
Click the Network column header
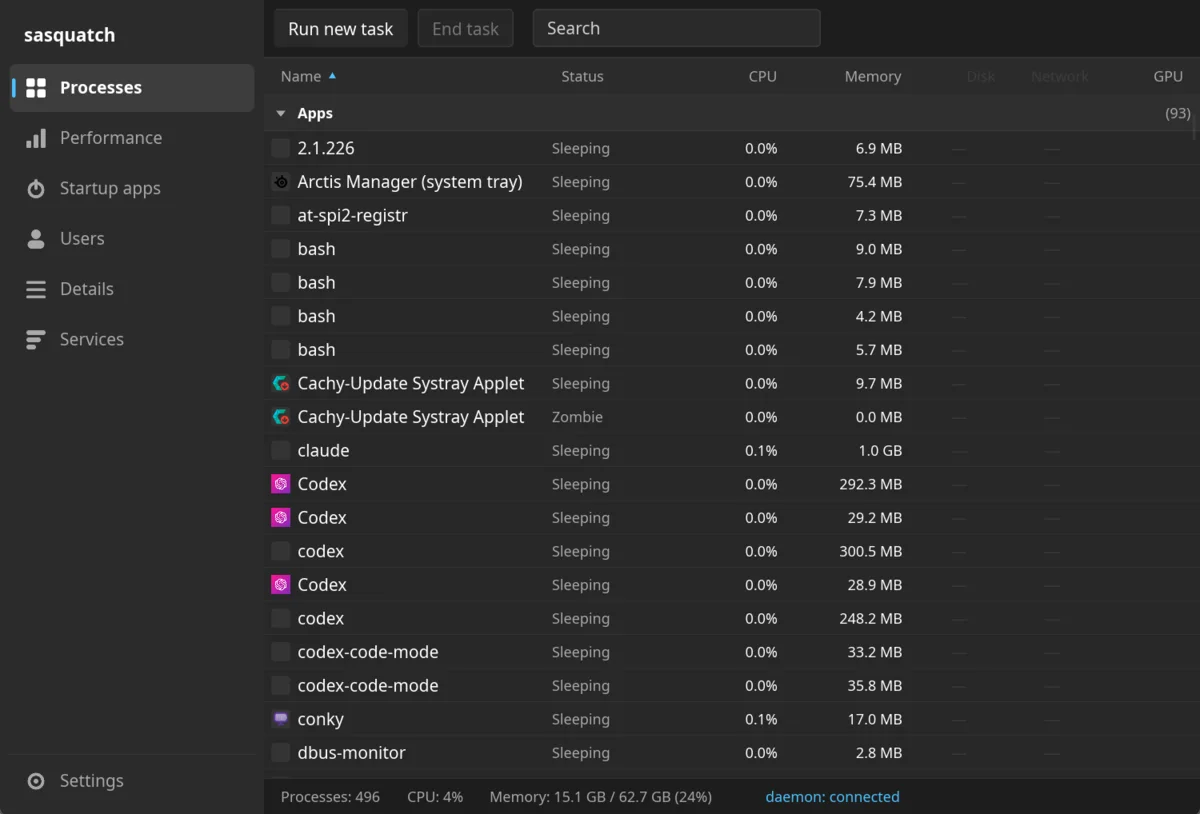click(x=1059, y=76)
